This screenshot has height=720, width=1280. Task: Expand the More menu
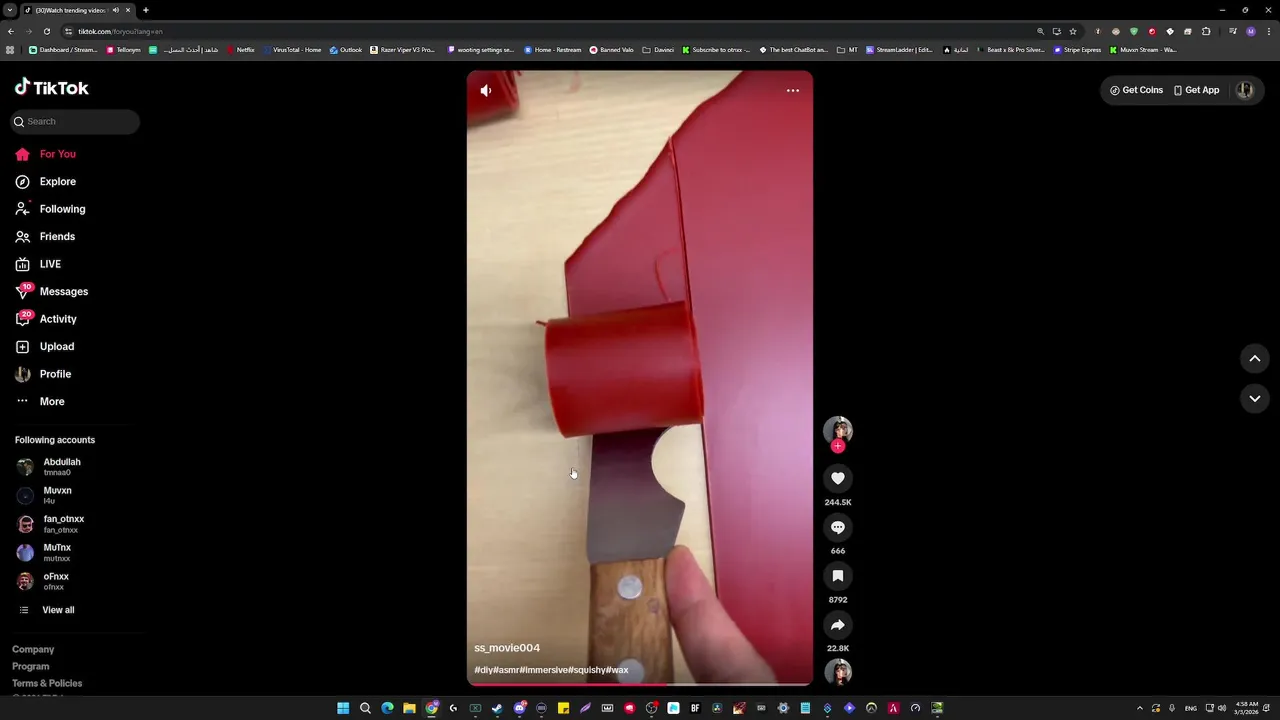(x=40, y=402)
